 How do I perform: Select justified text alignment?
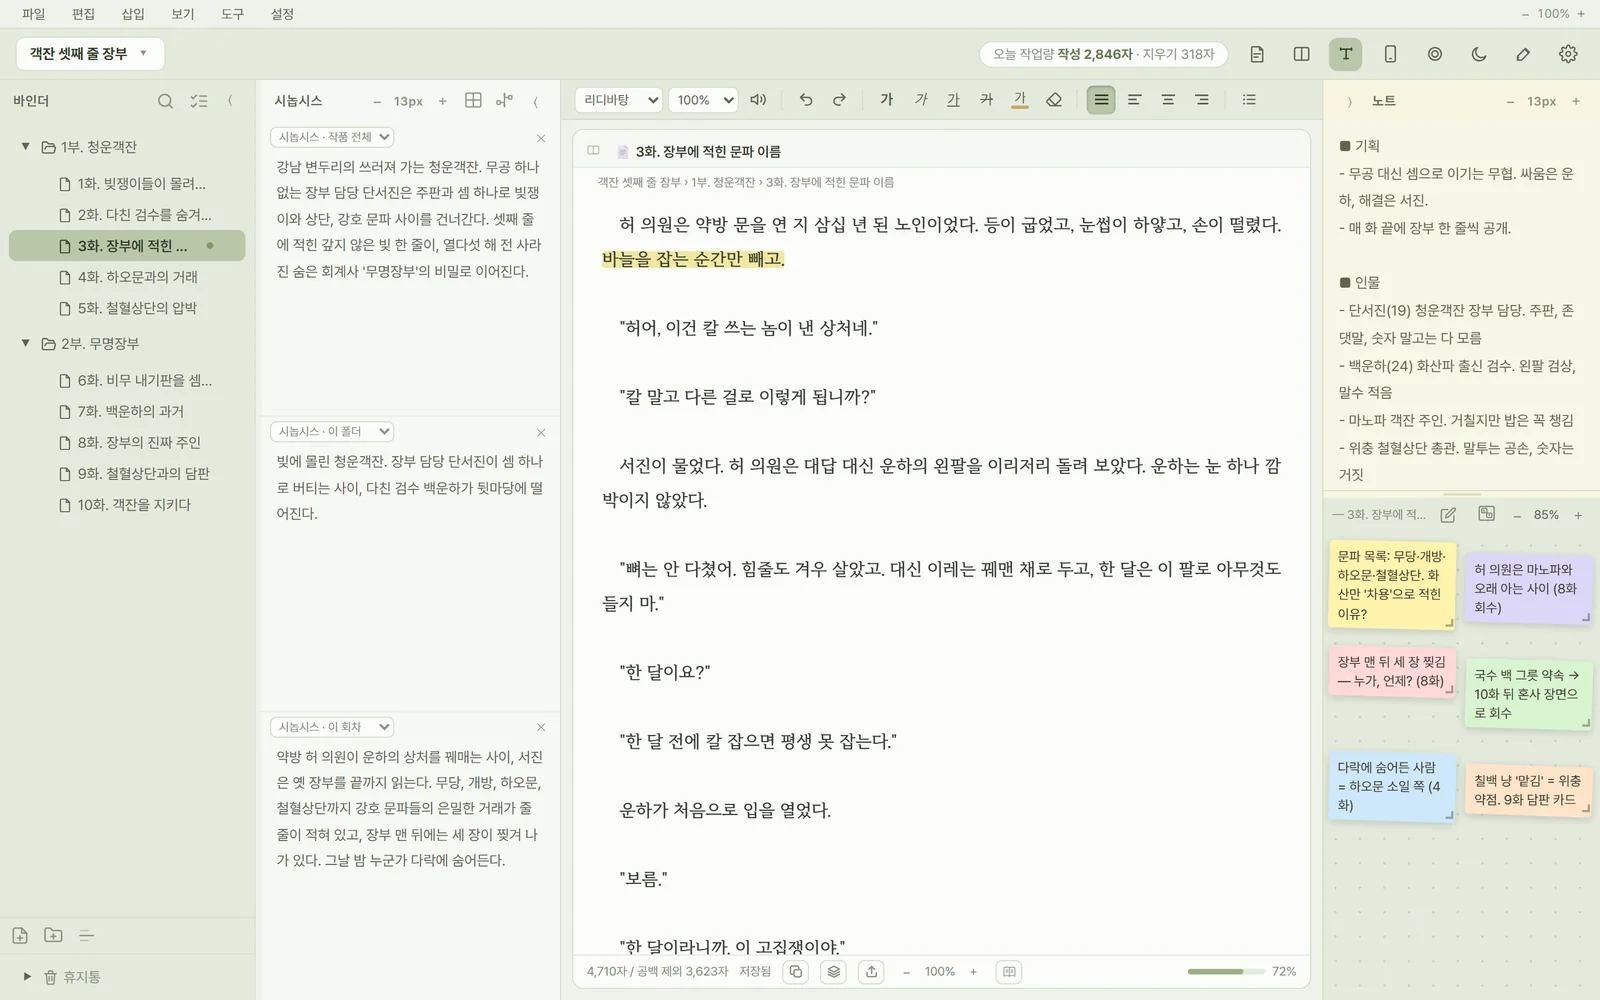point(1101,100)
